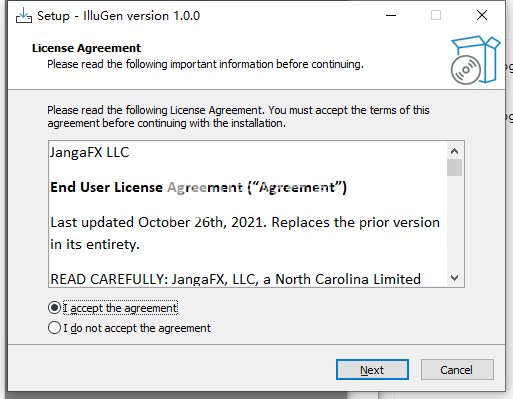
Task: Click the "License Agreement" page heading
Action: tap(86, 48)
